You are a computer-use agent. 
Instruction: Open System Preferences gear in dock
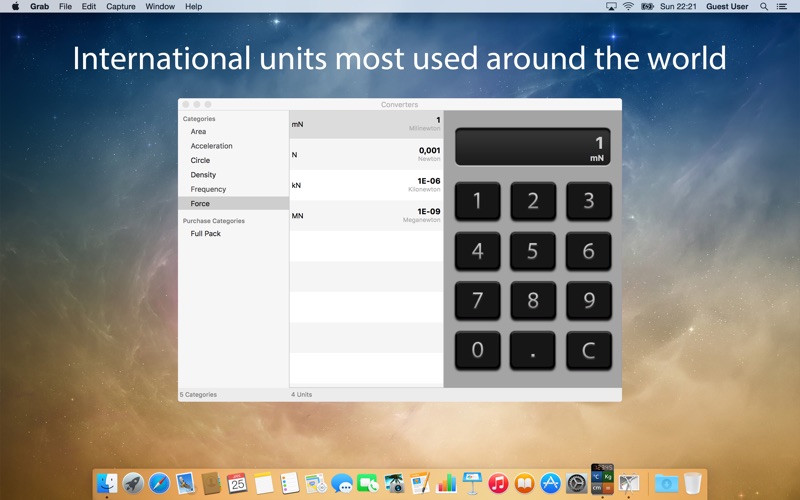coord(576,484)
